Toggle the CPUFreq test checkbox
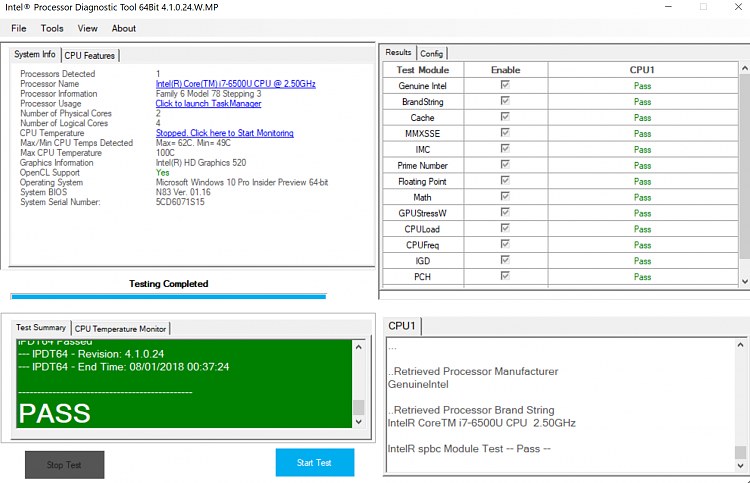Image resolution: width=750 pixels, height=483 pixels. (x=505, y=244)
